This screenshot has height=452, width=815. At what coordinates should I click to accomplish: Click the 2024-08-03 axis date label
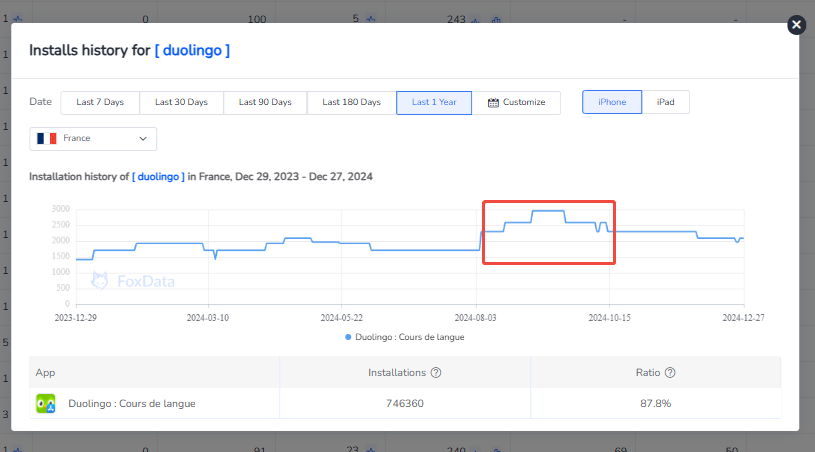pos(476,317)
